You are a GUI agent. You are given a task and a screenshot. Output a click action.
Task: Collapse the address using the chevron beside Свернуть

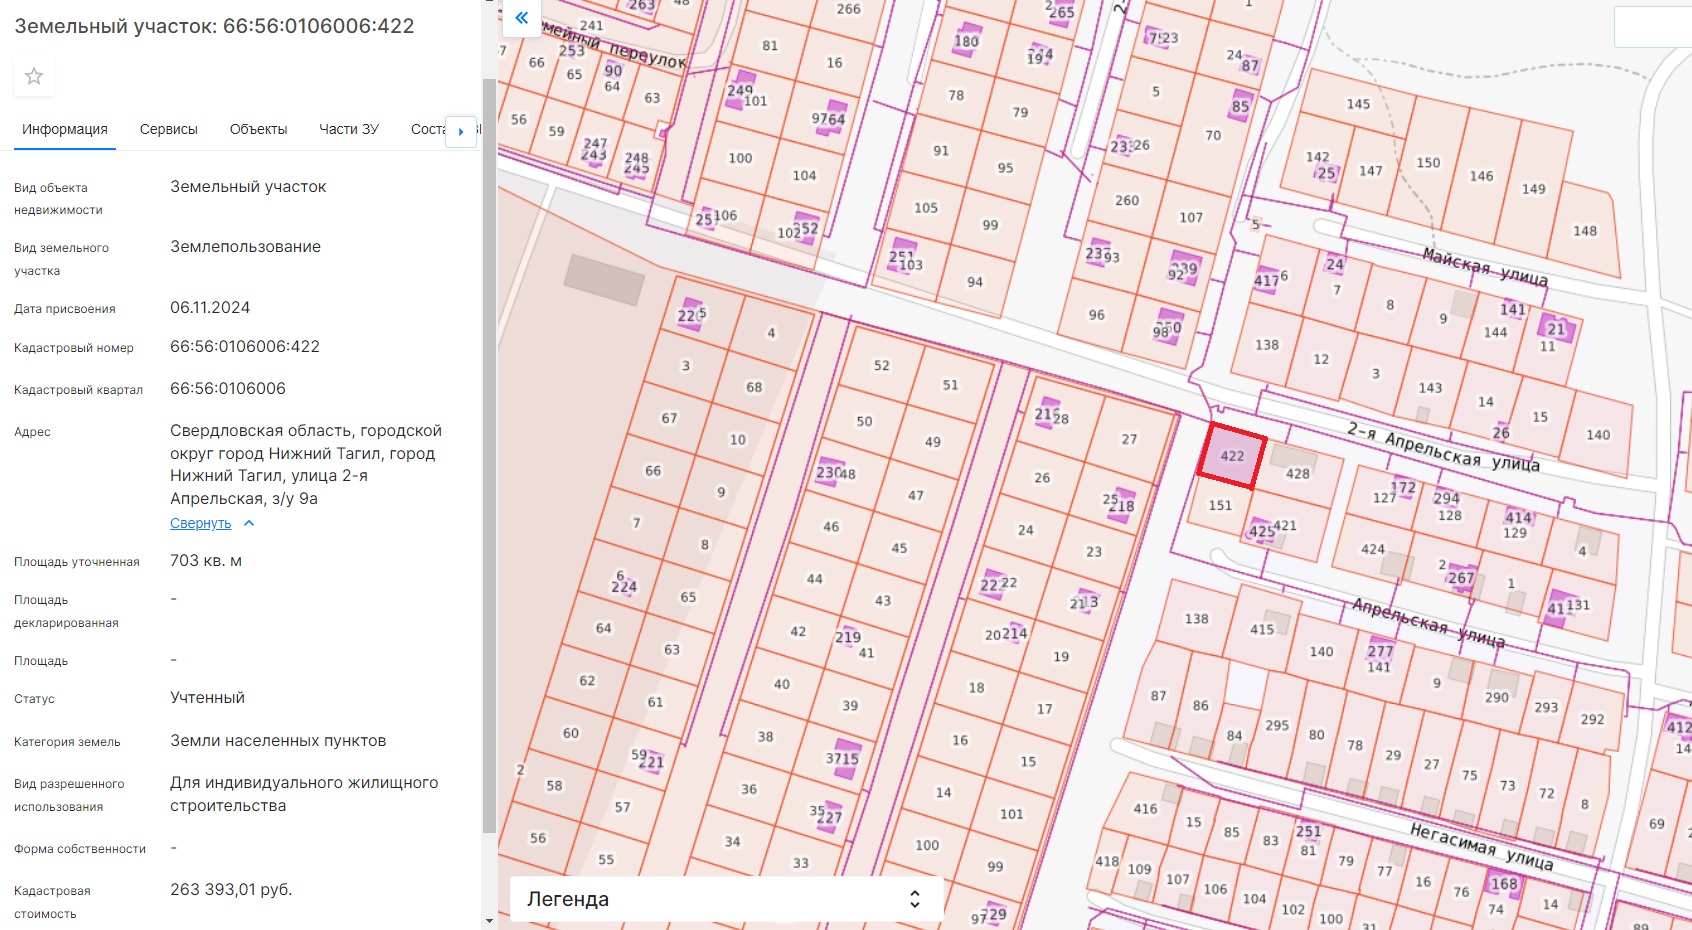[x=249, y=523]
